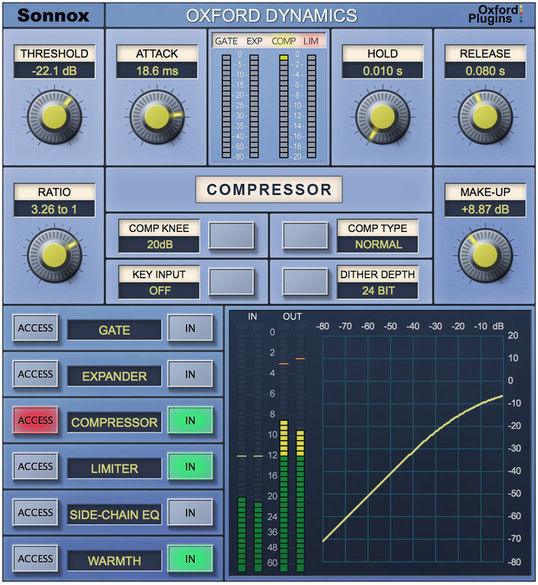Click the Sonnox brand logo
538x585 pixels.
tap(53, 15)
